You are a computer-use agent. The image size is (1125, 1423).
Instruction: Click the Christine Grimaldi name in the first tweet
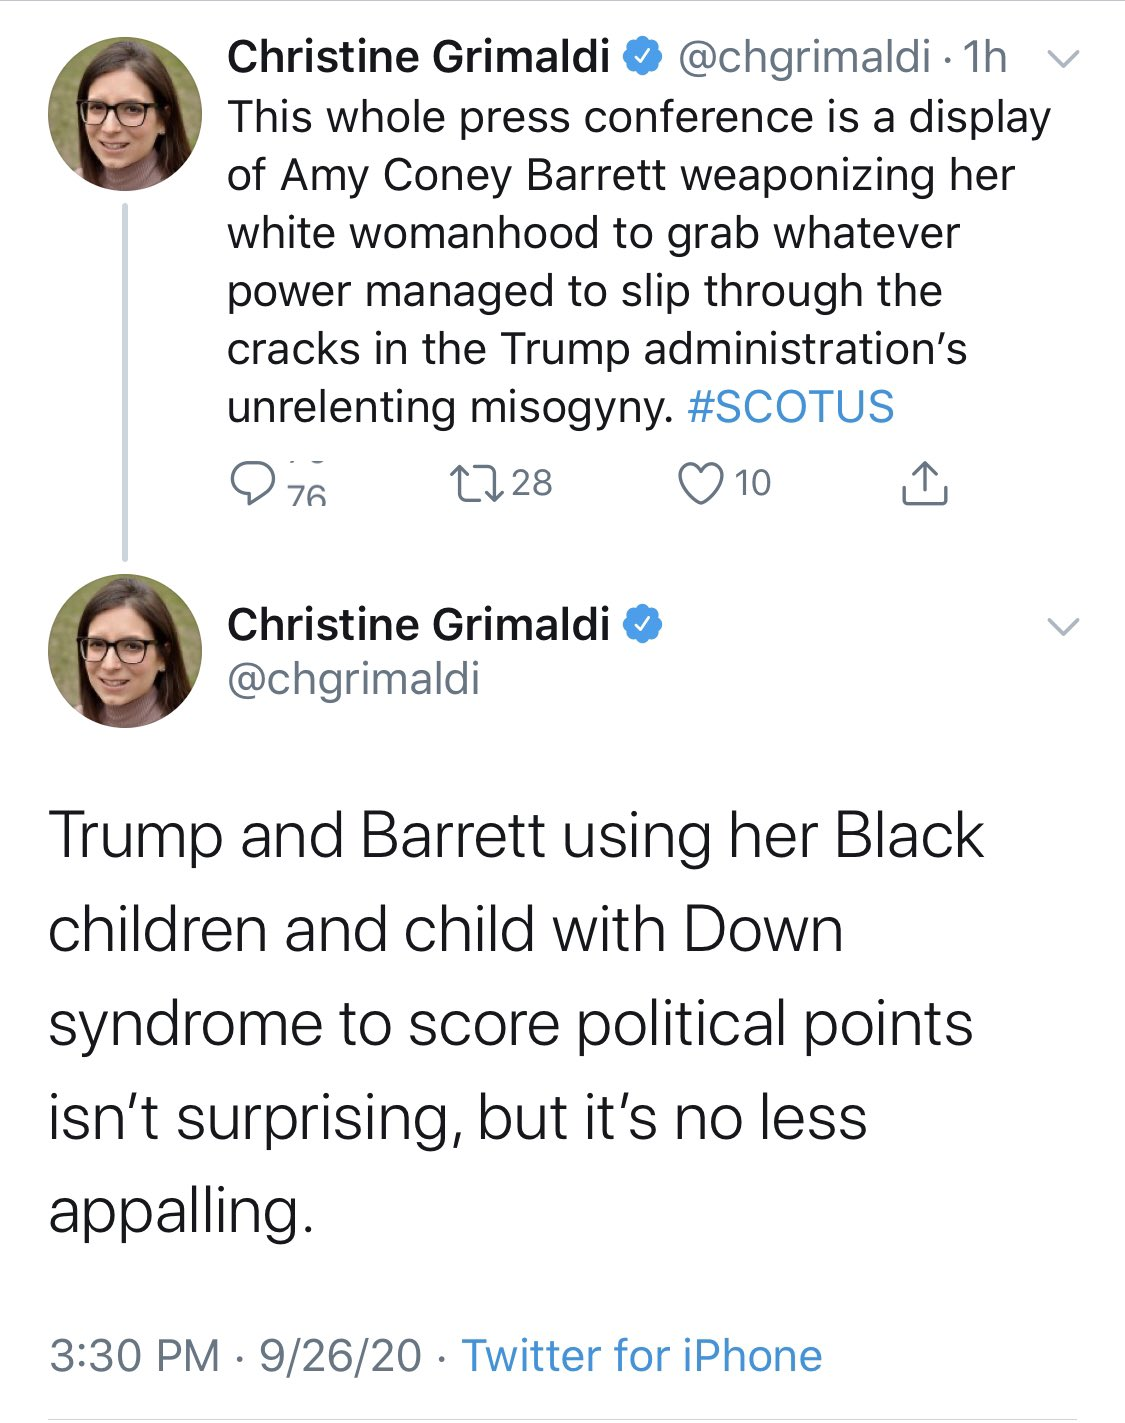click(x=418, y=57)
